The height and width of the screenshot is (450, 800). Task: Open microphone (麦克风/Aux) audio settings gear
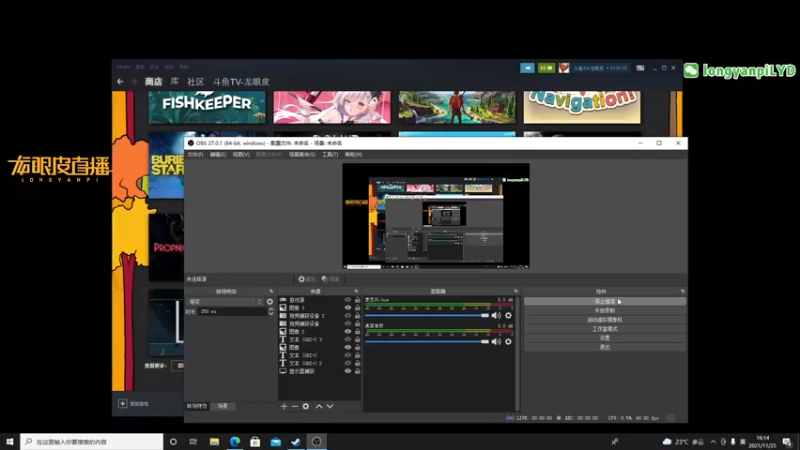[x=508, y=315]
